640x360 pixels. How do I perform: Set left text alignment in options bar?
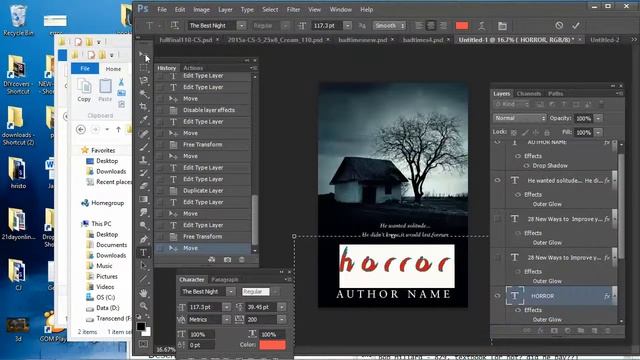tap(419, 26)
